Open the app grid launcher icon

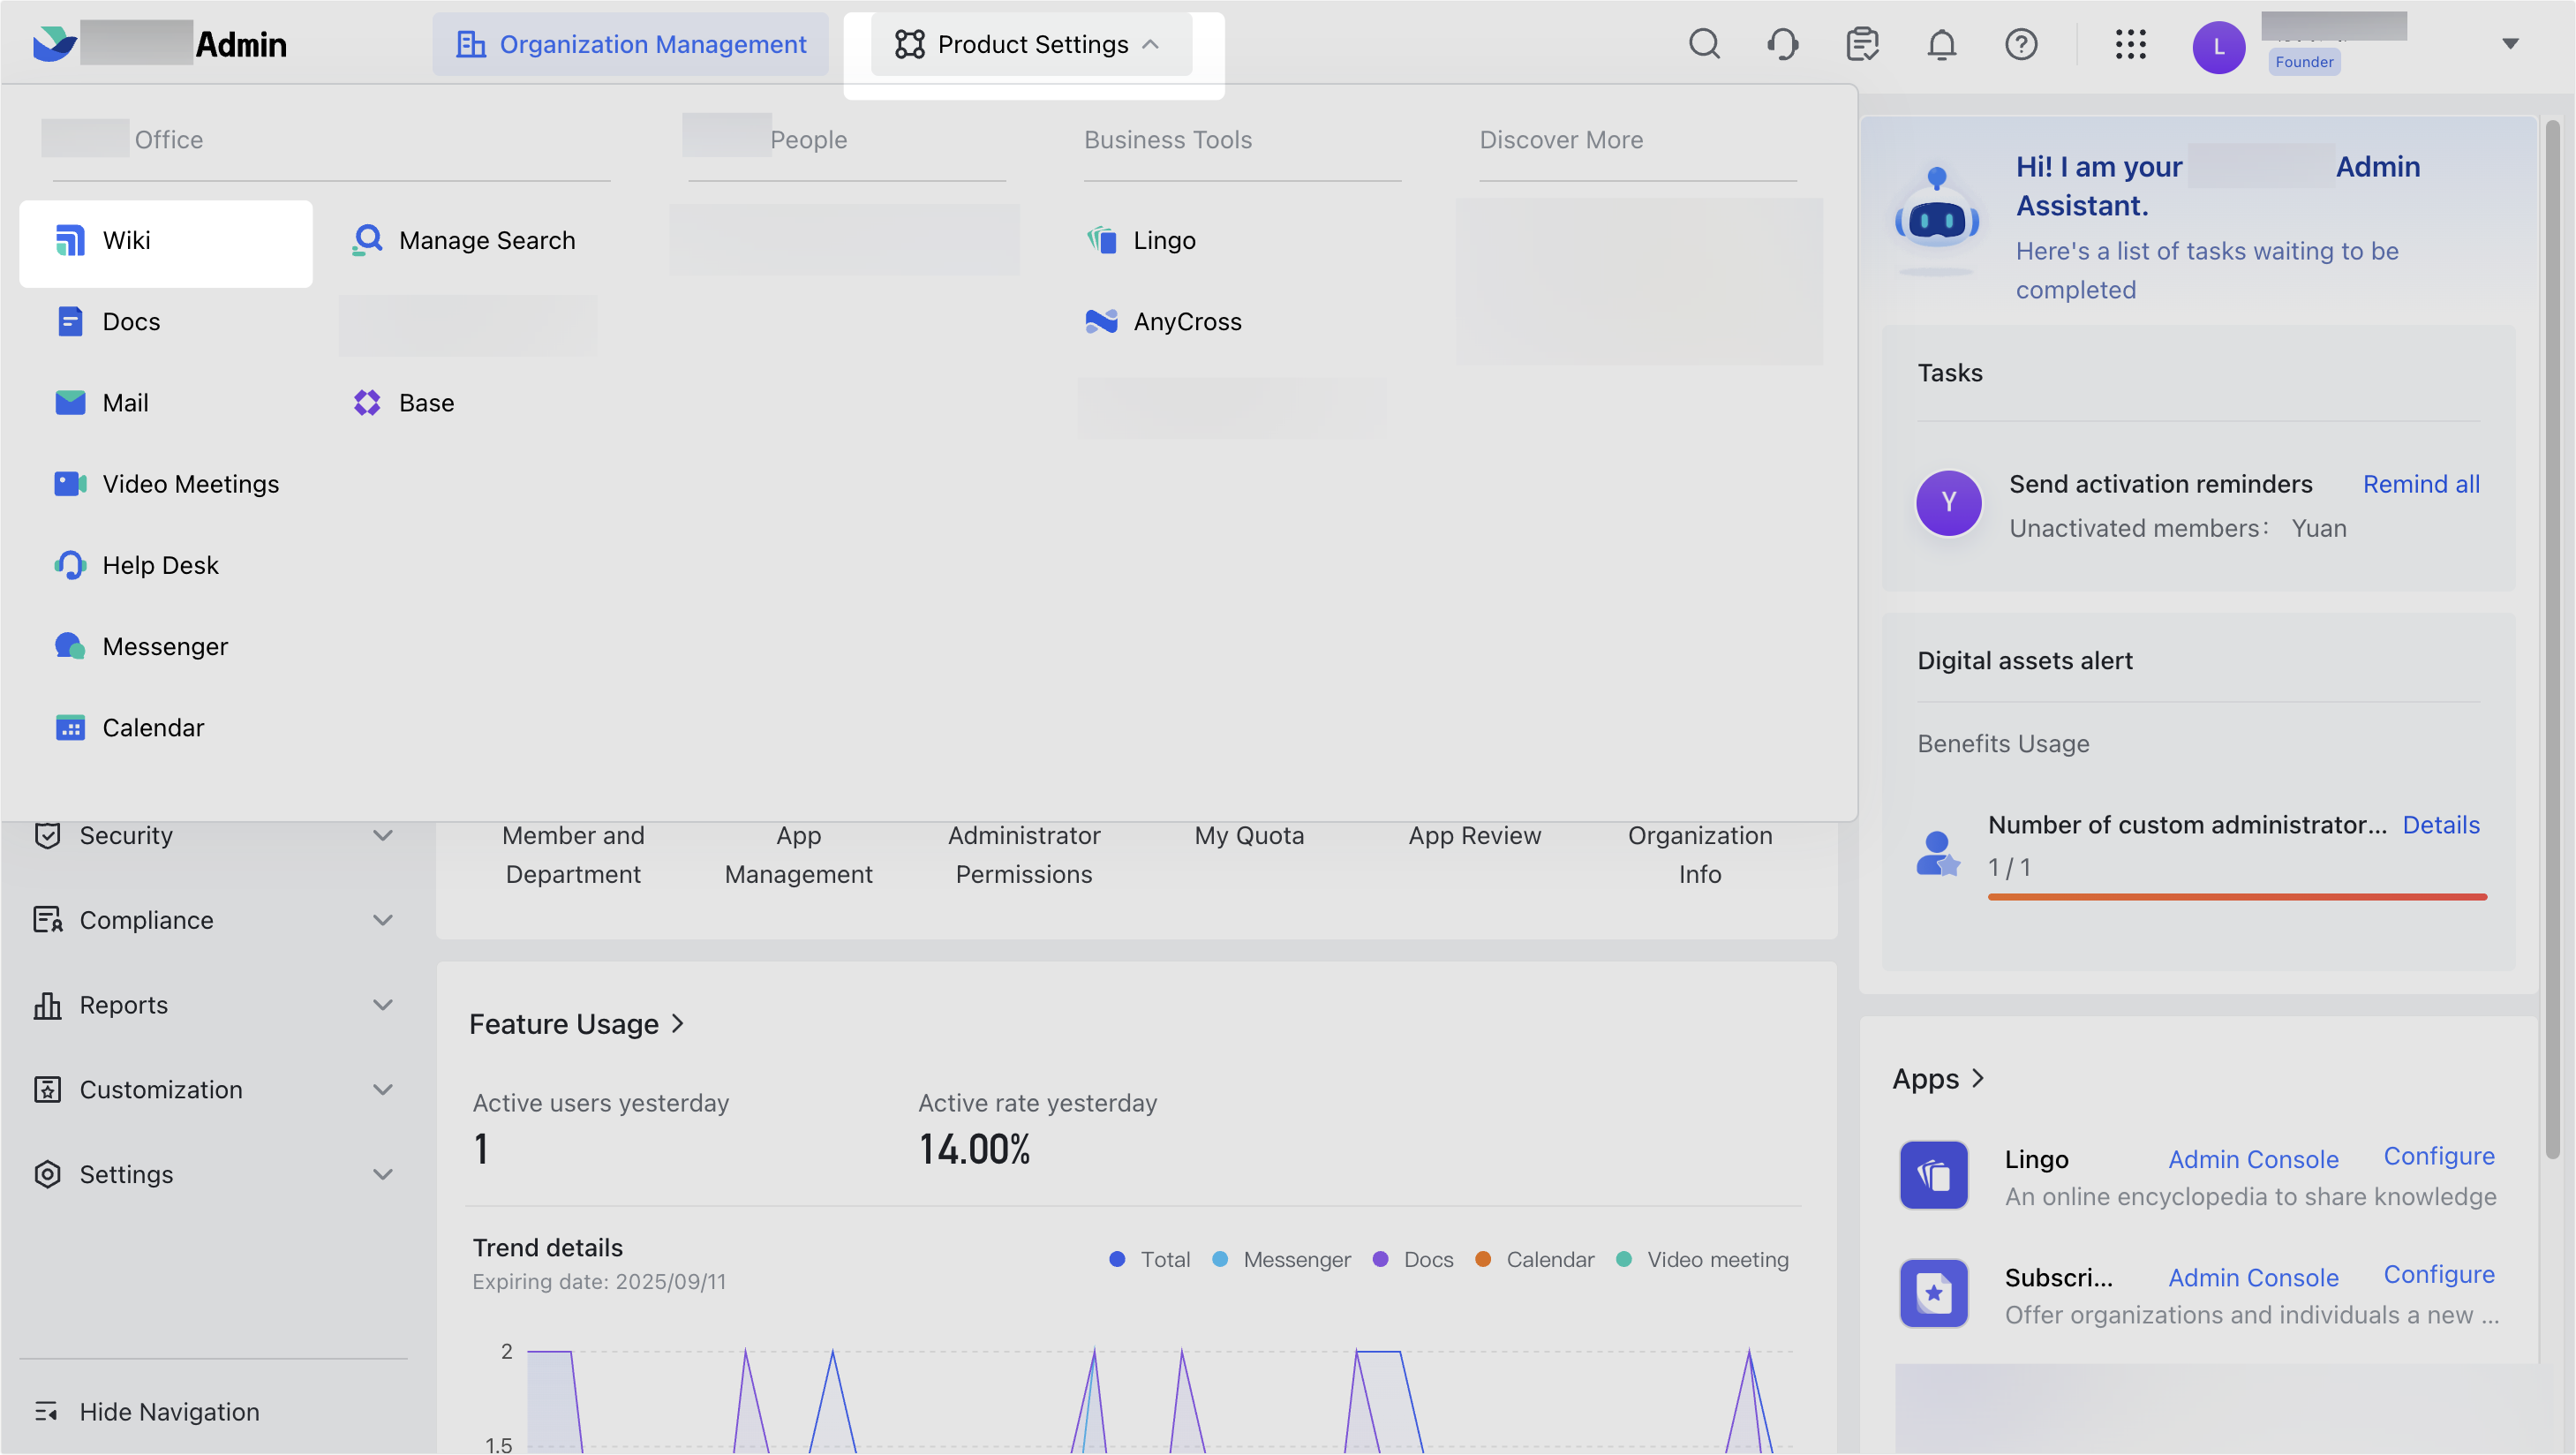(2130, 44)
